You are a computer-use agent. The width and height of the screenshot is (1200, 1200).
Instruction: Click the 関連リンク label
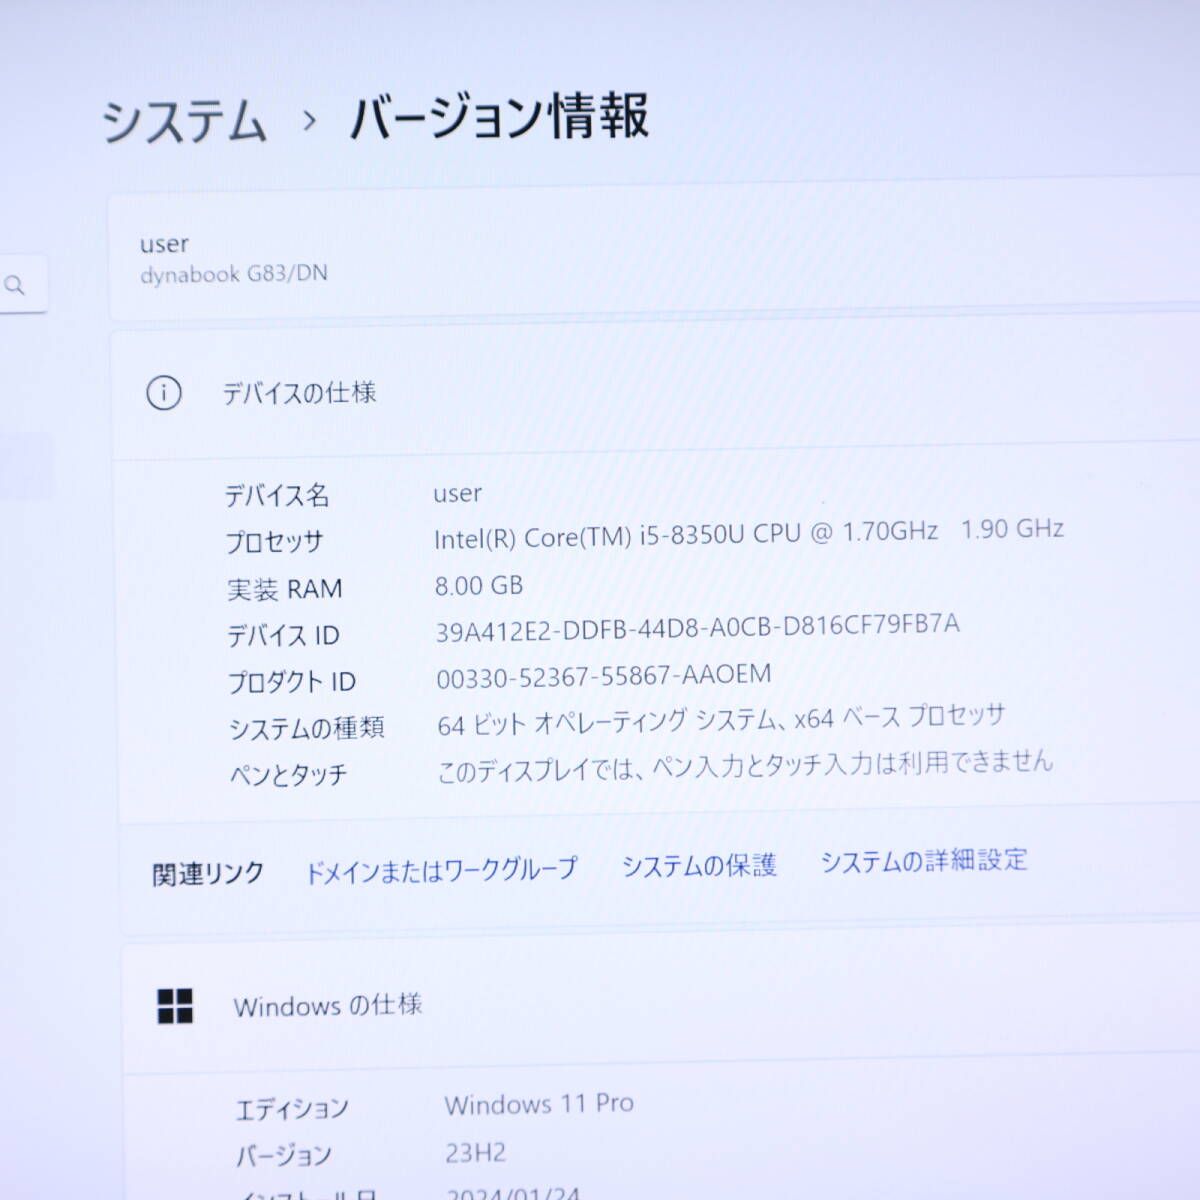click(208, 874)
